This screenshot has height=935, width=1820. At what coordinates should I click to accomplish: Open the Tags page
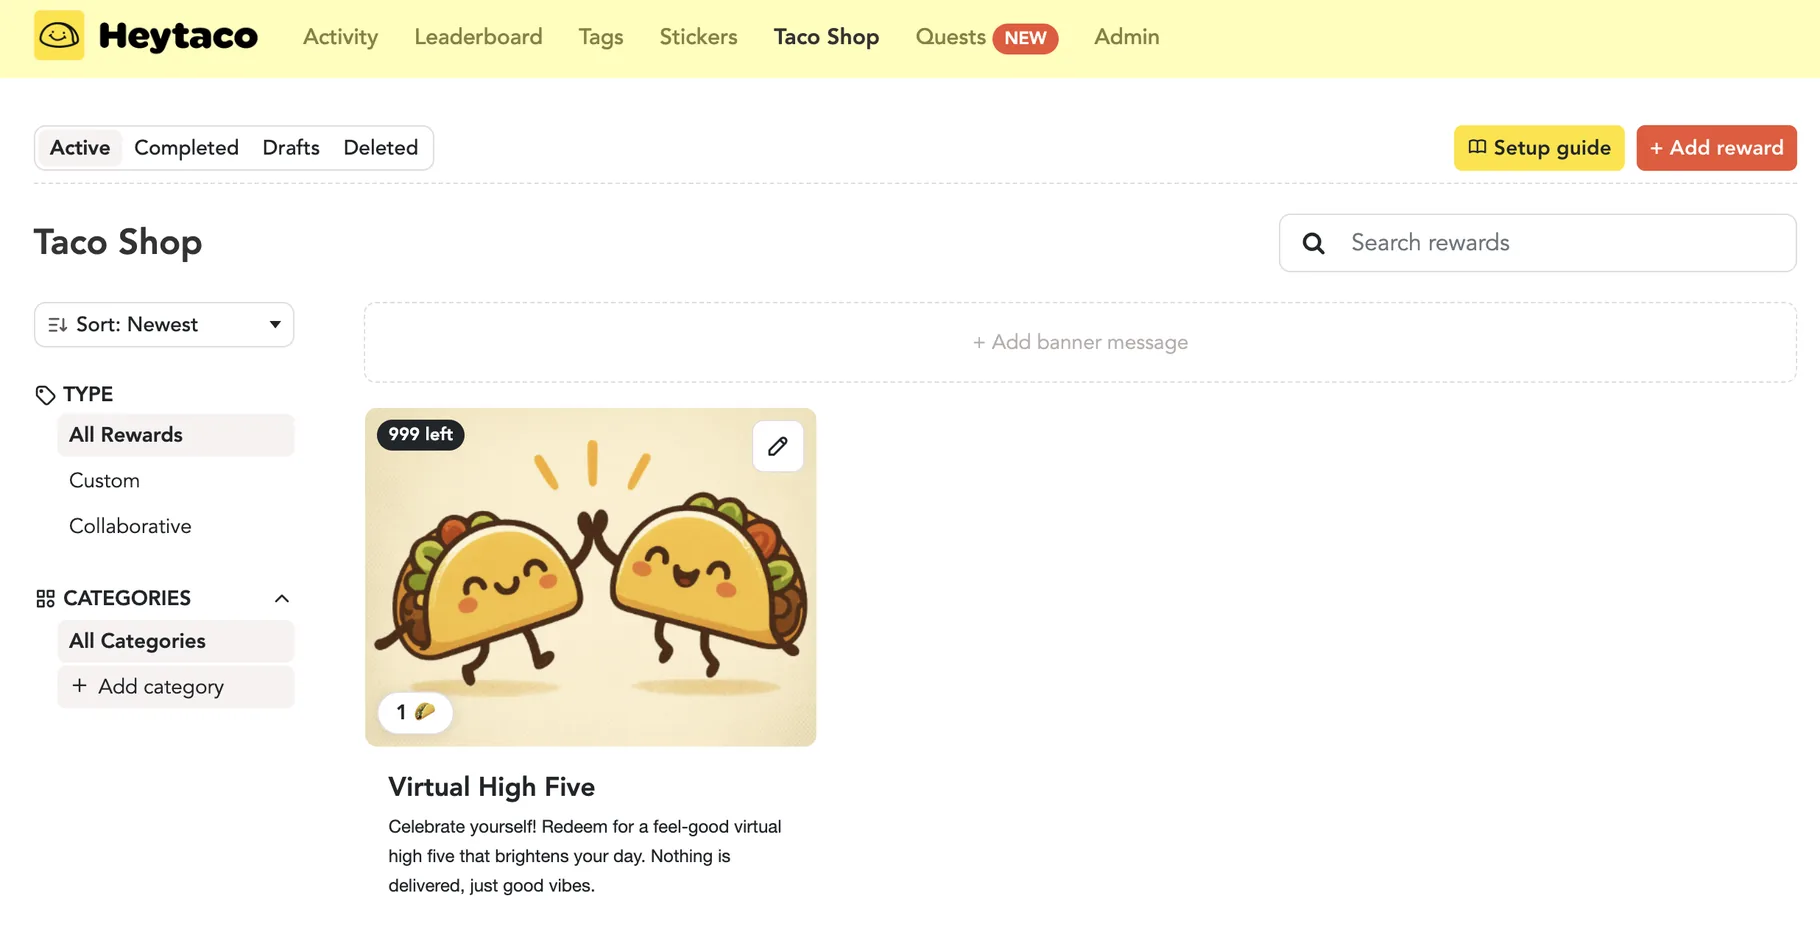coord(601,37)
